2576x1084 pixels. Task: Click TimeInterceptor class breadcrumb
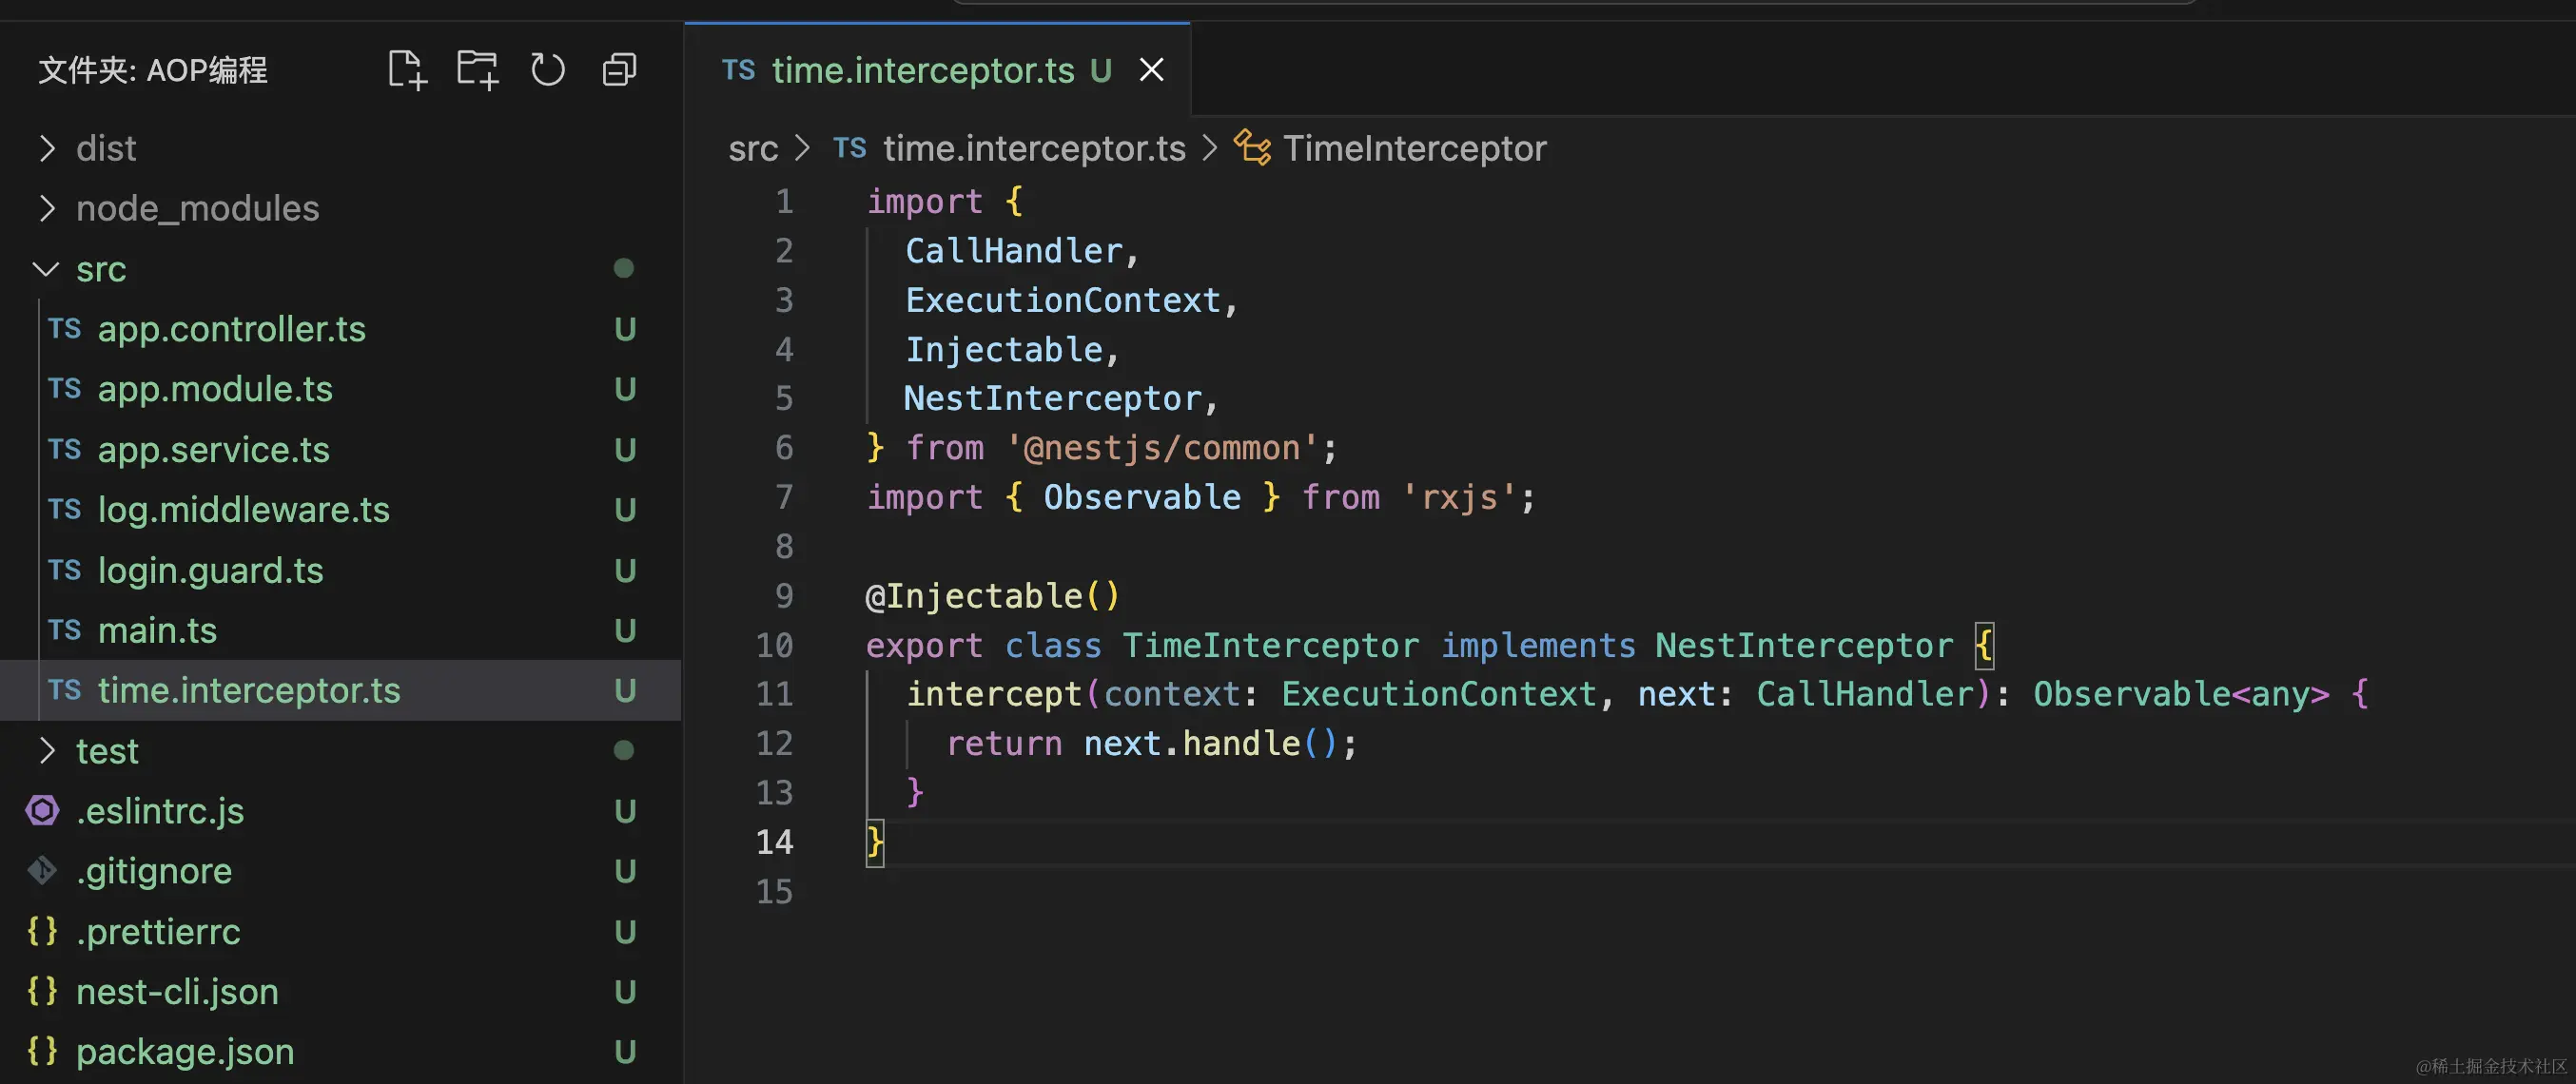click(1414, 148)
